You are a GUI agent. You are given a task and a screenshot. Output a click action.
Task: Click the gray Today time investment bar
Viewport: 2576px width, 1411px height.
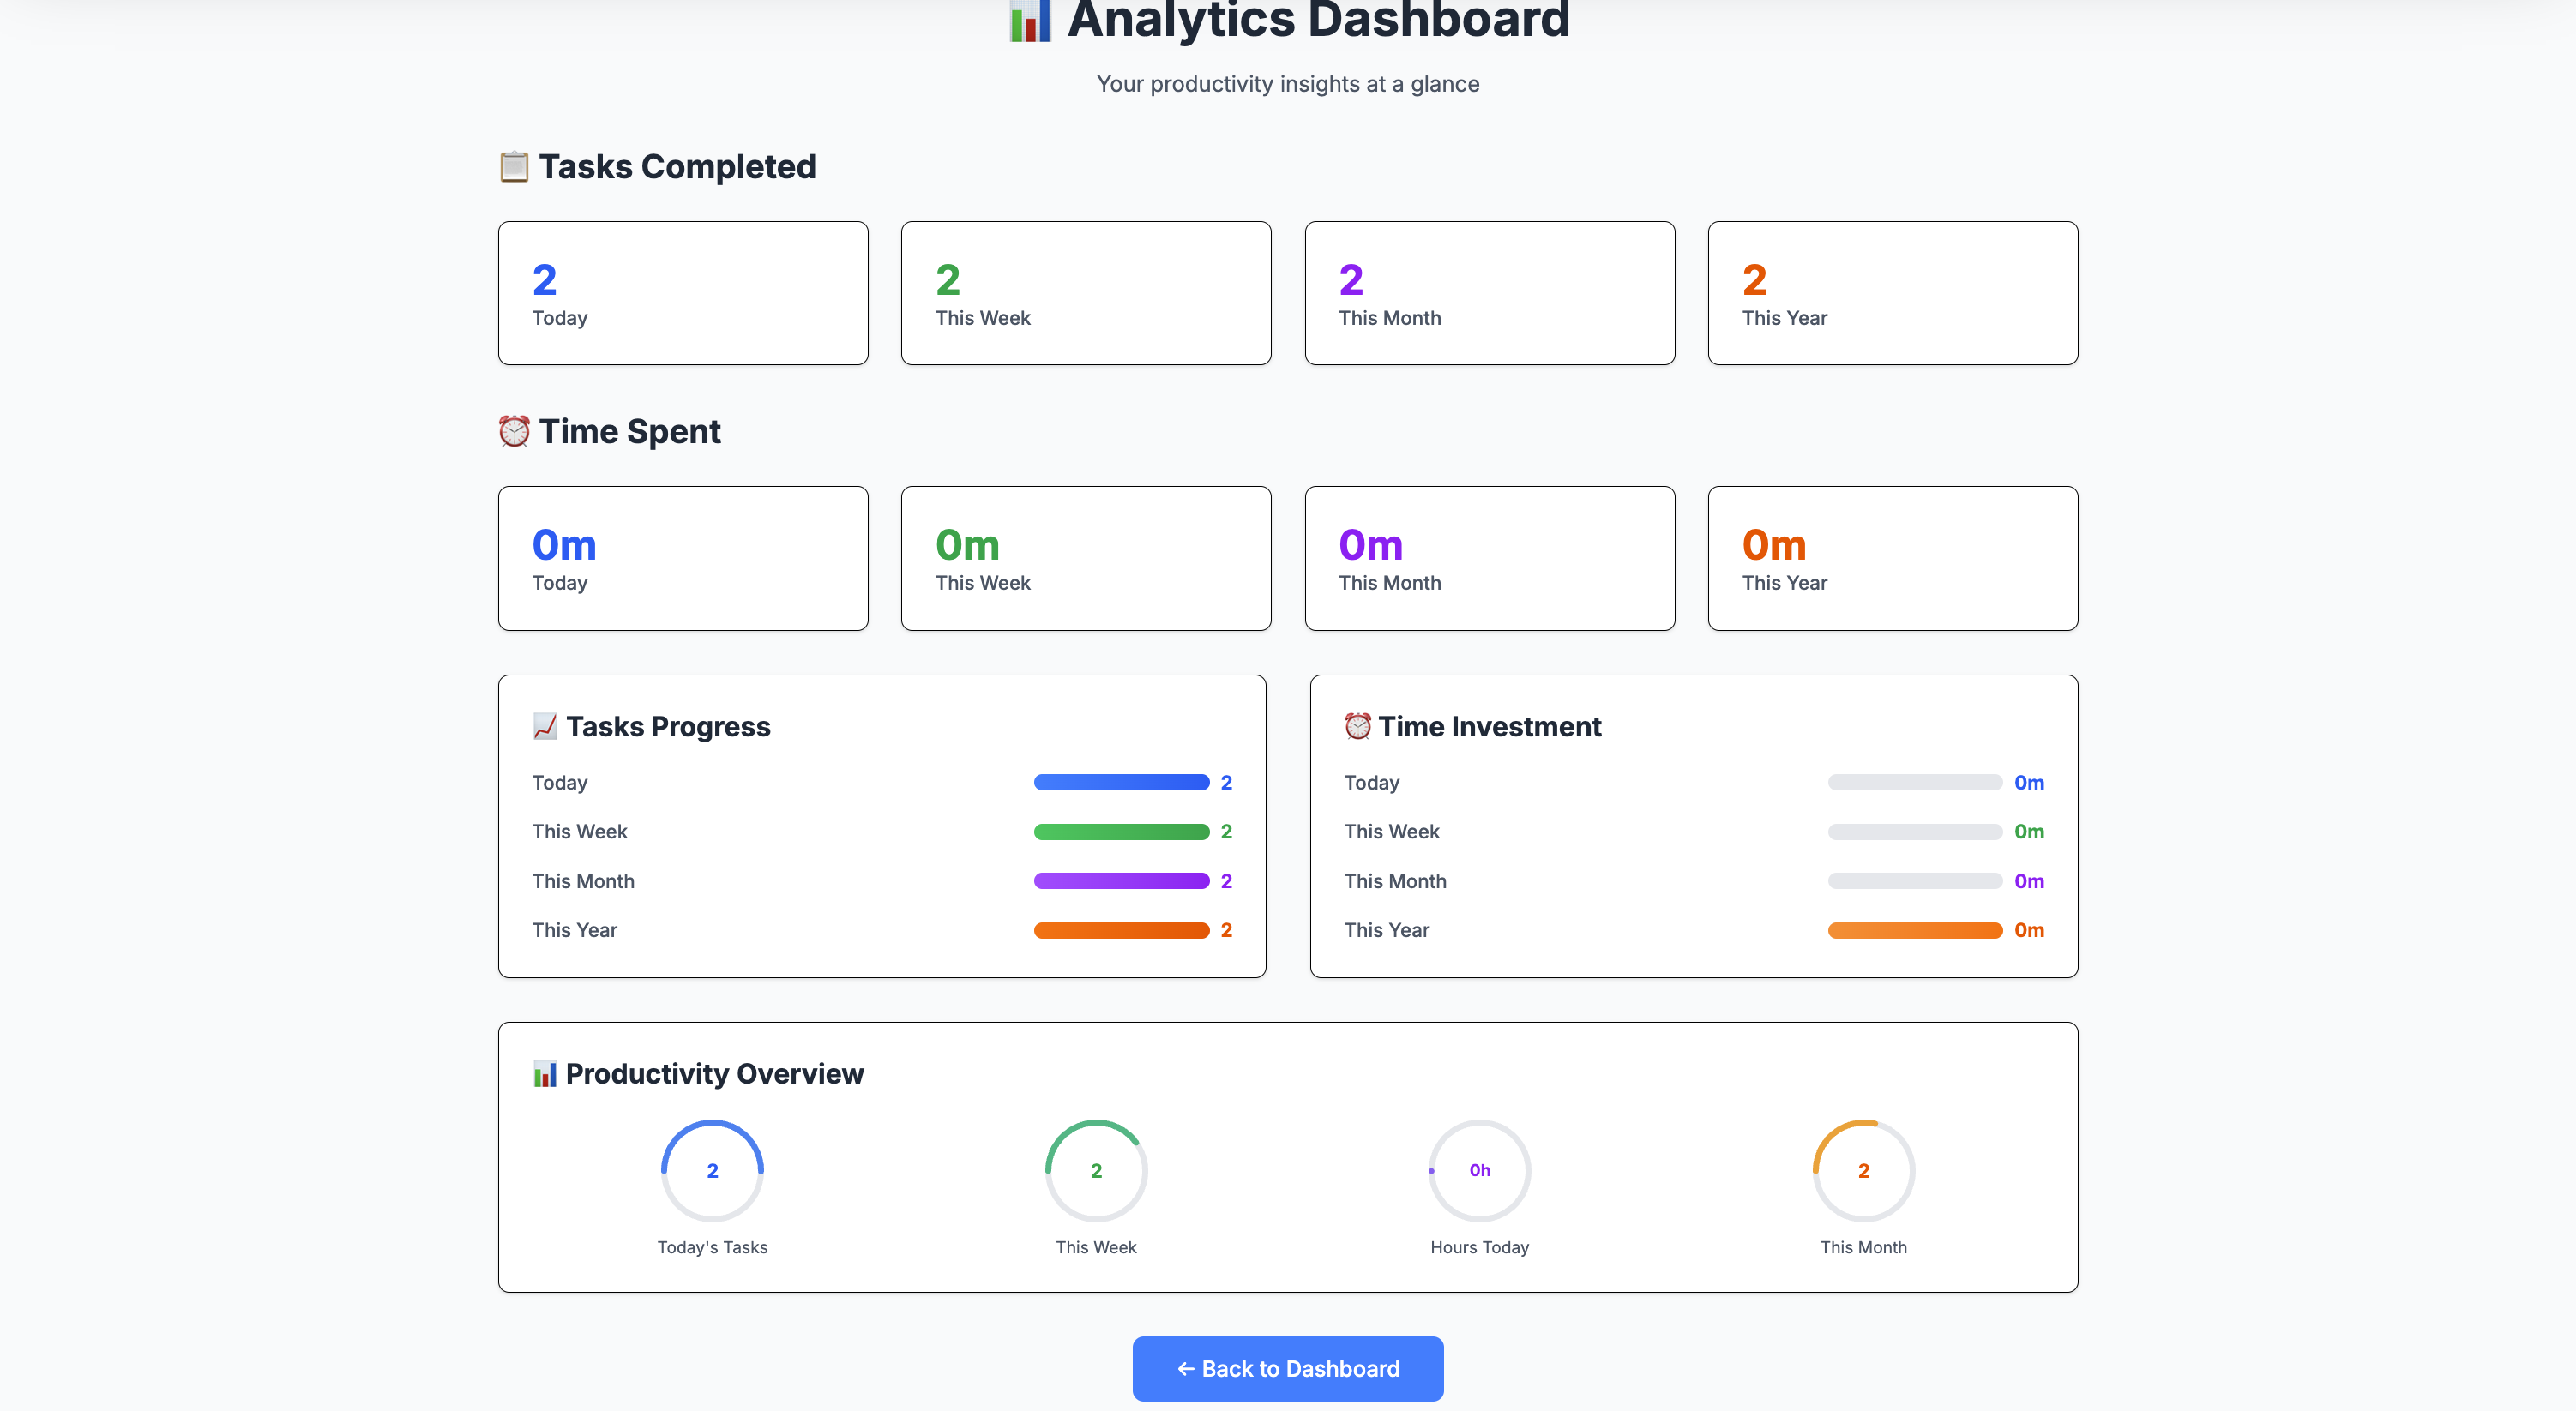(1914, 783)
